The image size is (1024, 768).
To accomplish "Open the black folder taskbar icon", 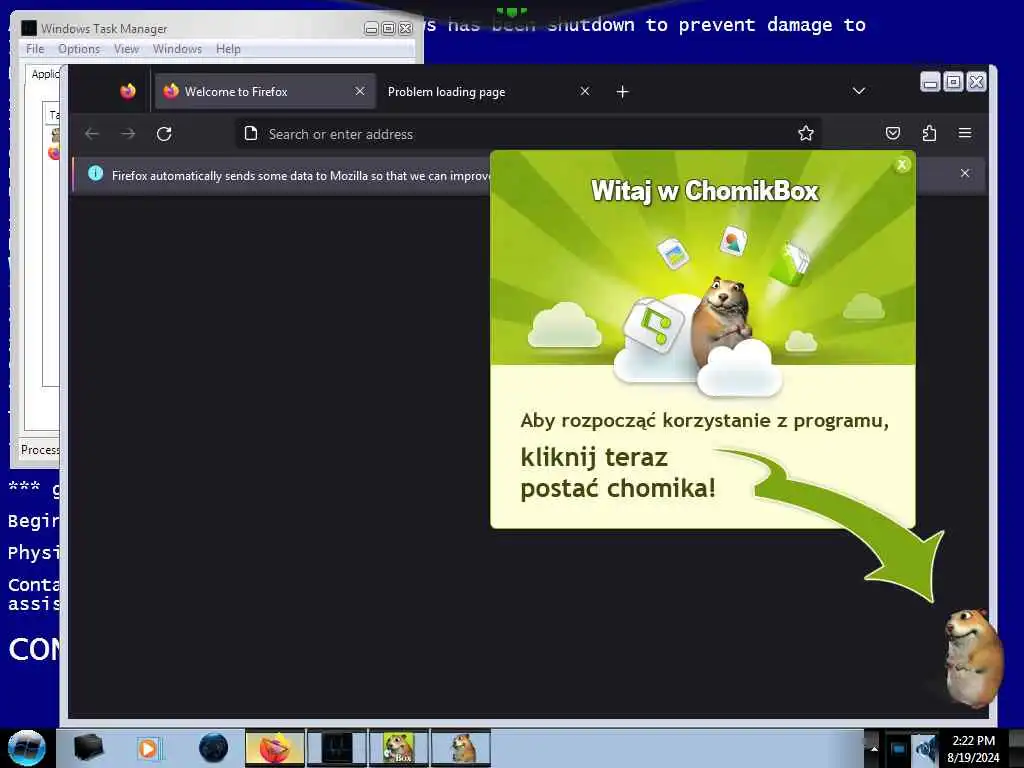I will 88,748.
